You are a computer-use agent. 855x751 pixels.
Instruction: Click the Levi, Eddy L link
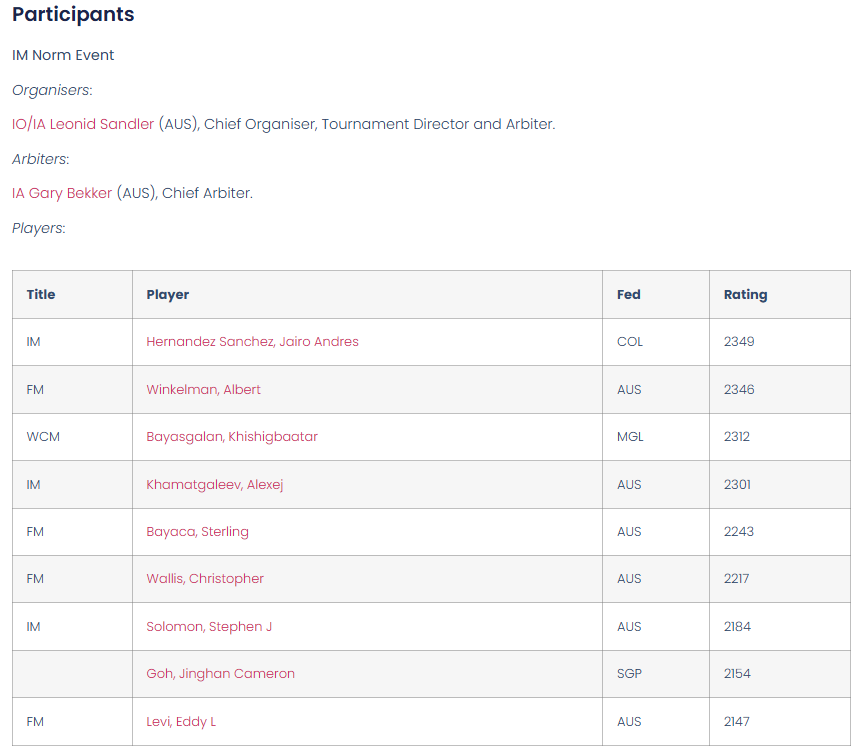point(181,722)
